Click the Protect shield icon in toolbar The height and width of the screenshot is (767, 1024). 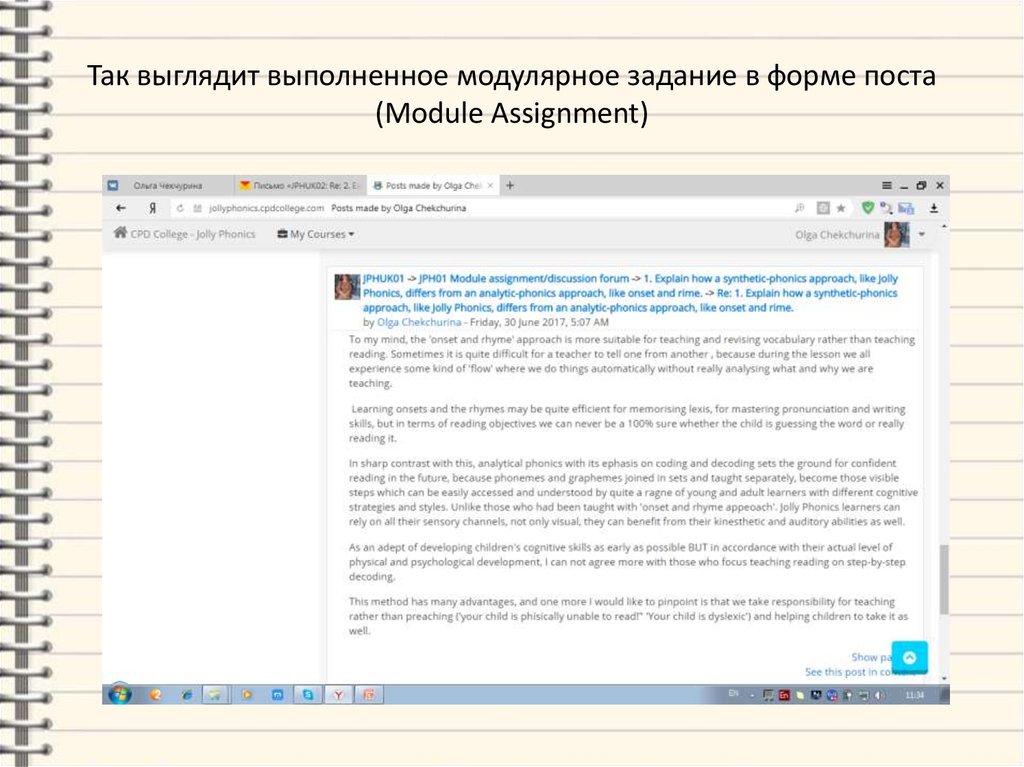869,208
